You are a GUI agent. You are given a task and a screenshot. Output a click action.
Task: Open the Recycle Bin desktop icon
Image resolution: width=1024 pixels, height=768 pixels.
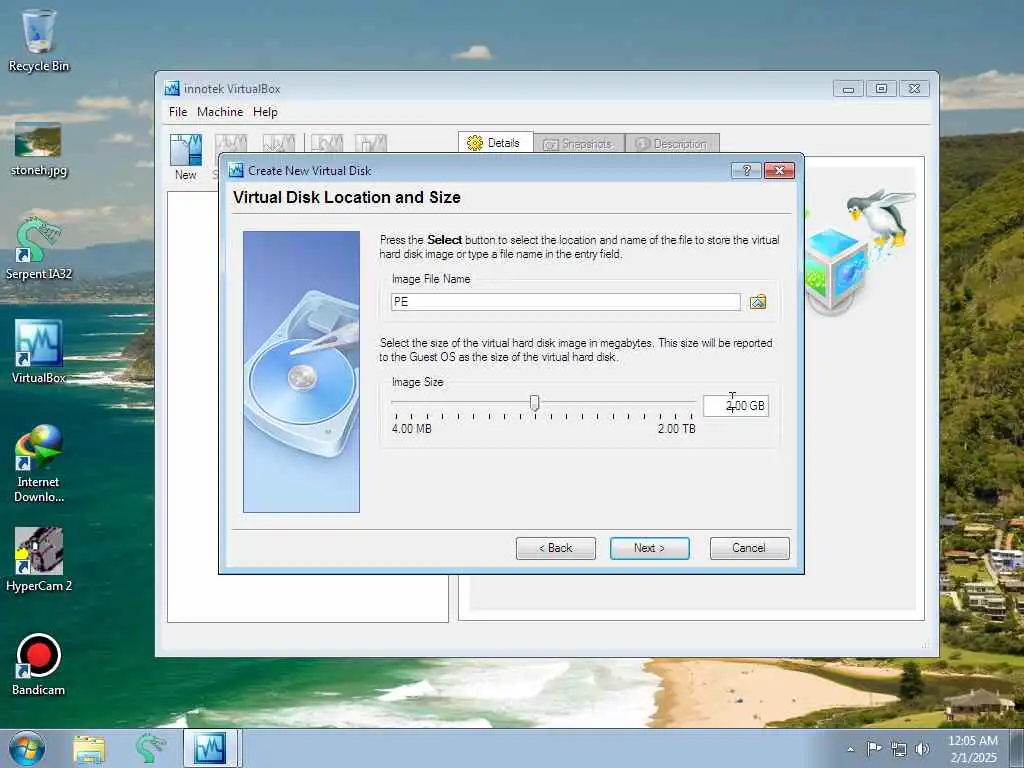[39, 40]
